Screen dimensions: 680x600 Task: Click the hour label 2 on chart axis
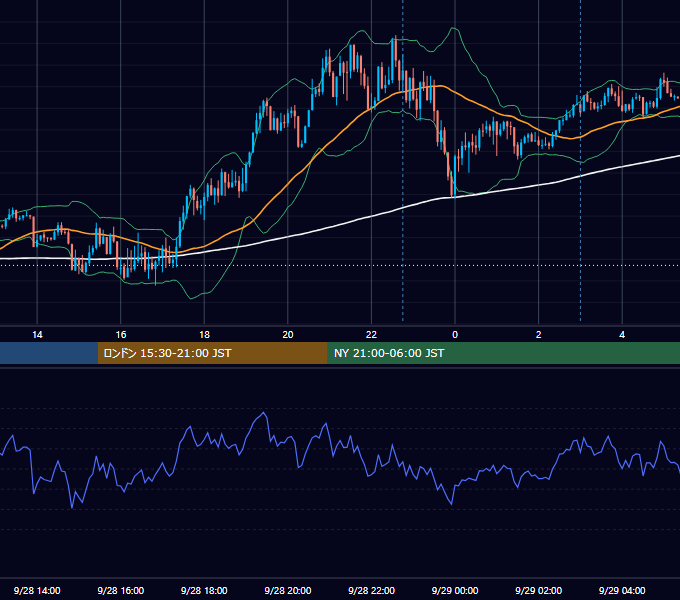pos(539,335)
